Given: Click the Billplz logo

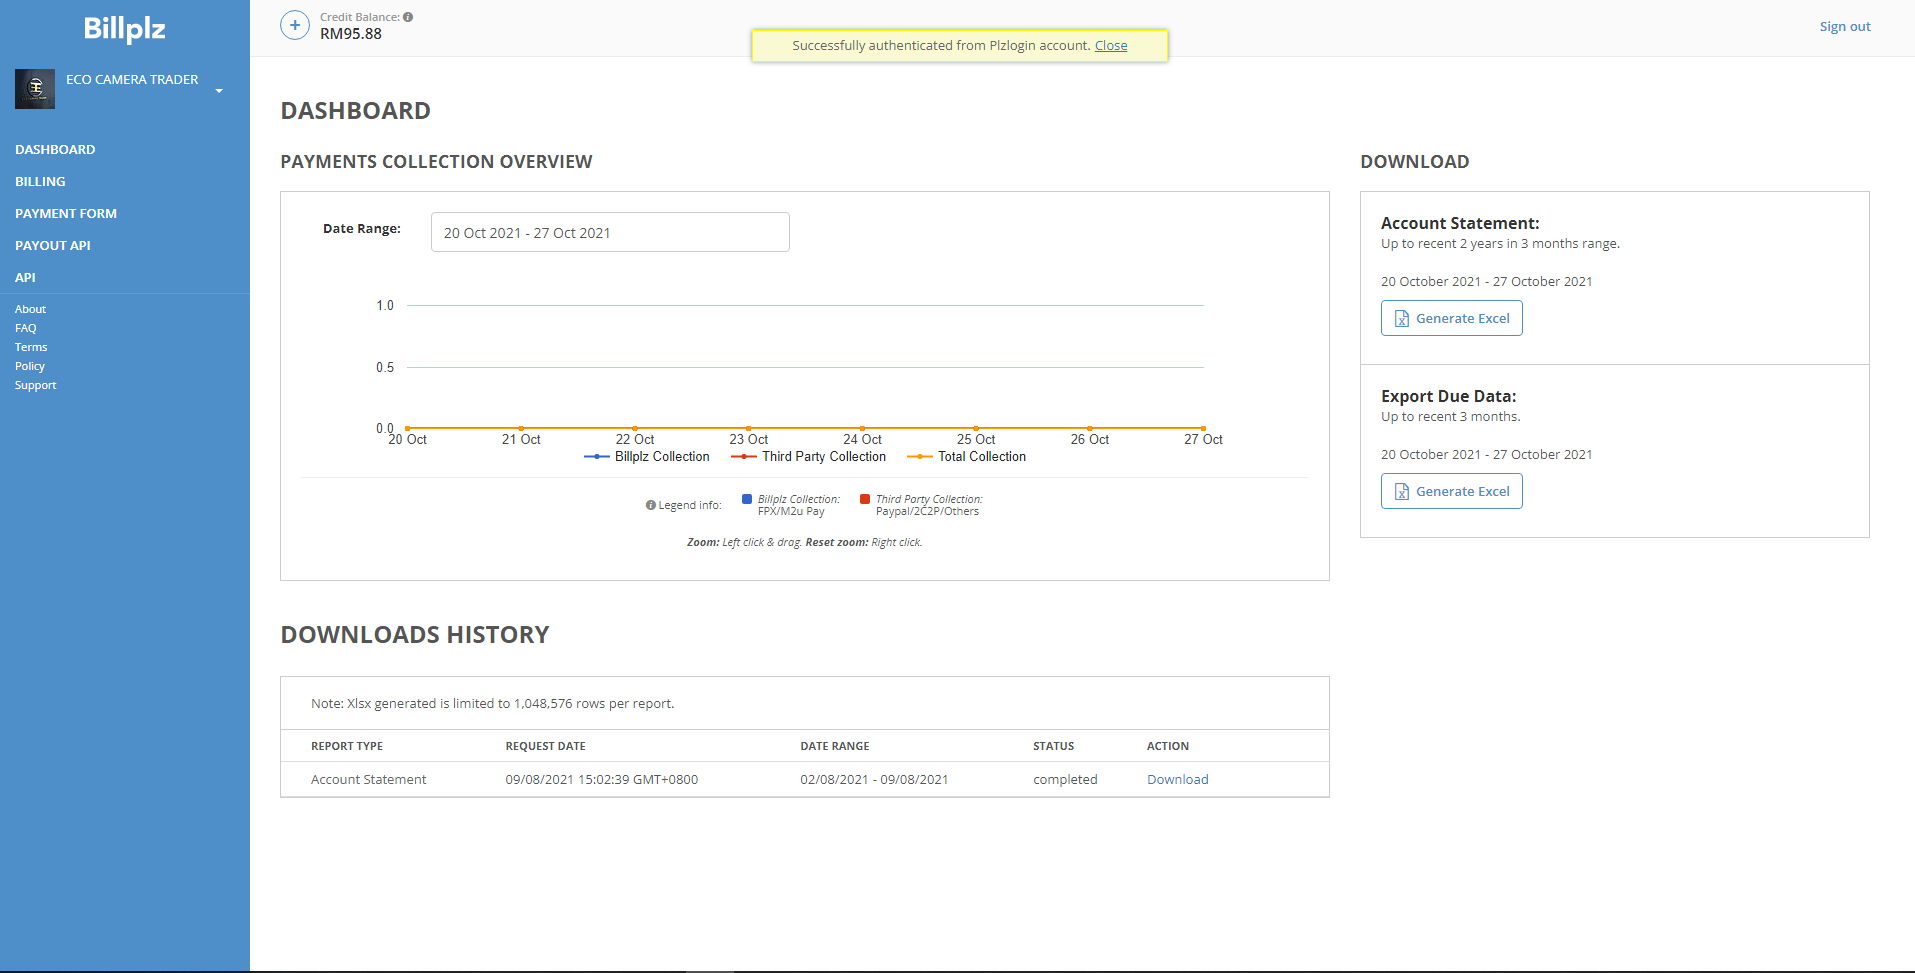Looking at the screenshot, I should (124, 29).
